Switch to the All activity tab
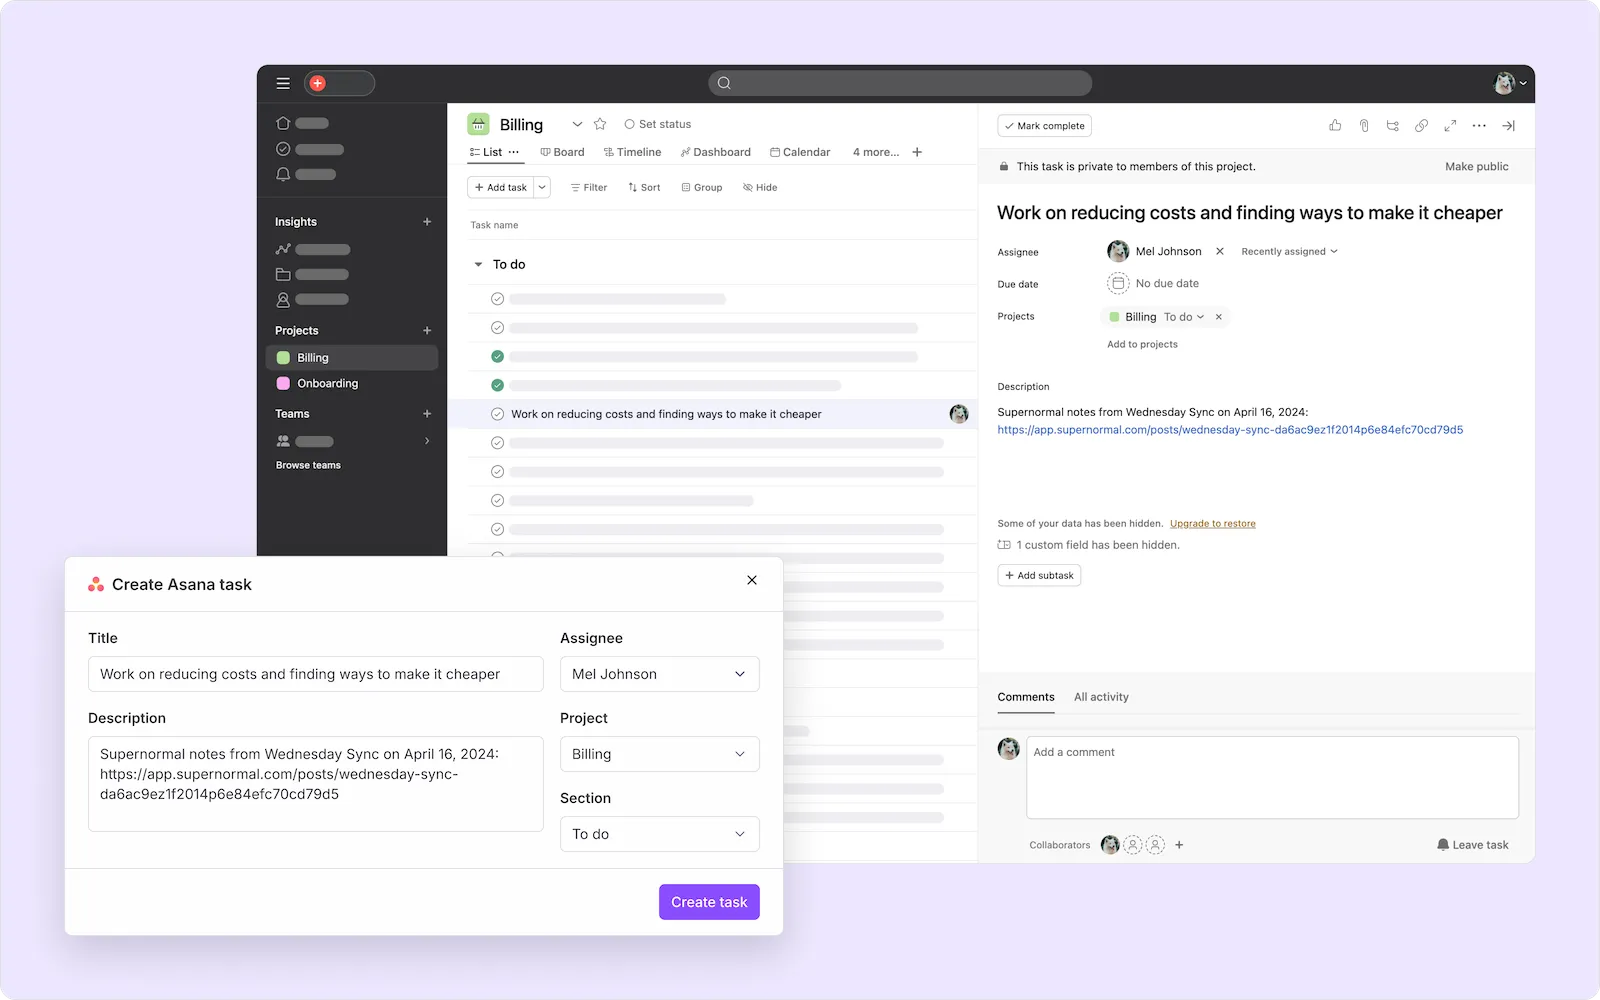This screenshot has height=1000, width=1600. click(x=1101, y=697)
